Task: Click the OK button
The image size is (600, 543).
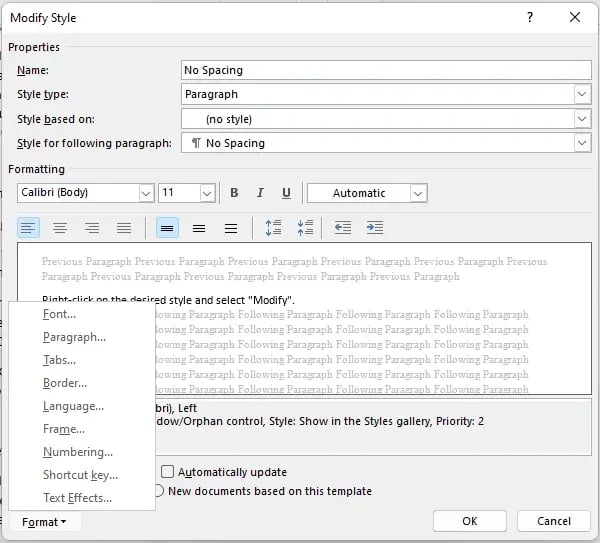Action: pos(470,521)
